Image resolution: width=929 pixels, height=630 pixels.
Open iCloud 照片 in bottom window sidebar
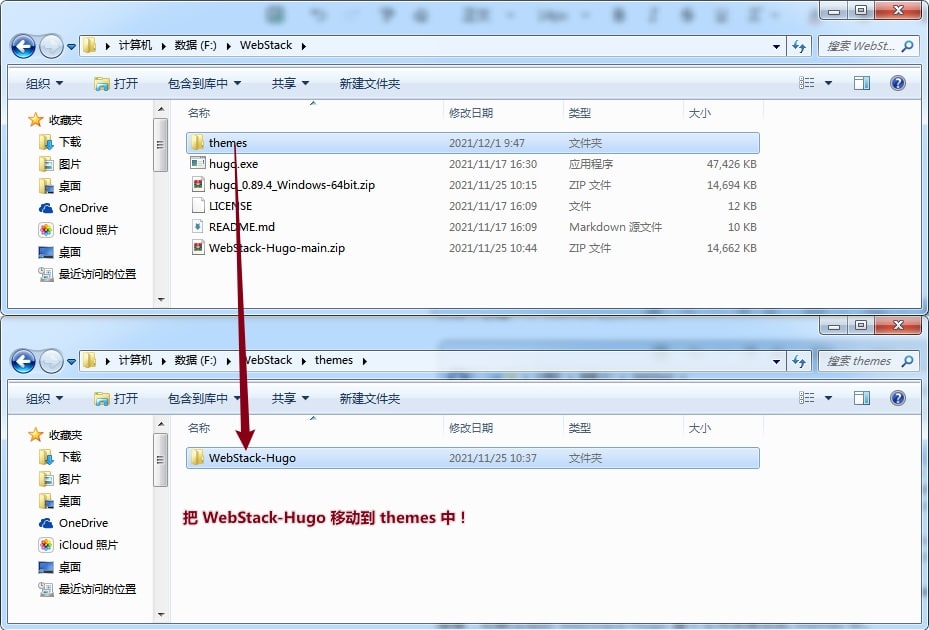tap(78, 545)
